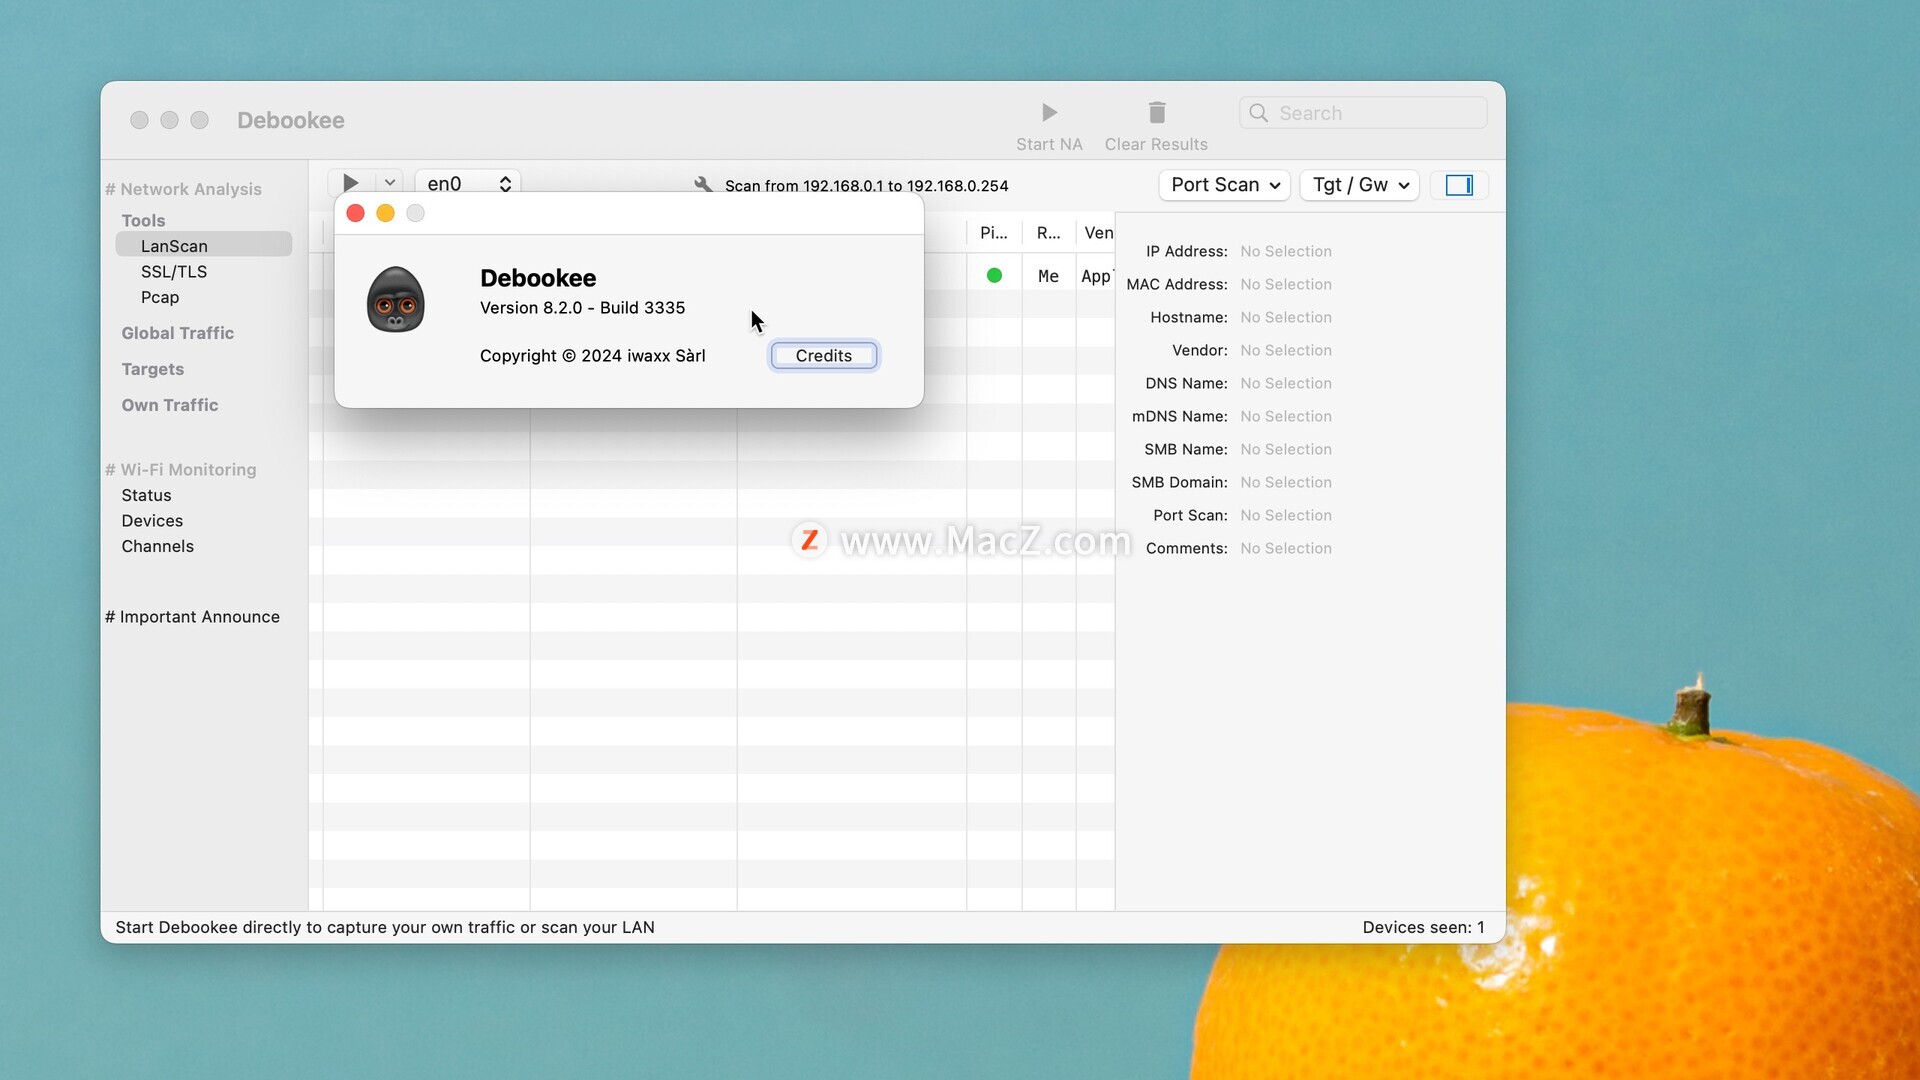Select LanScan in the sidebar
Viewport: 1920px width, 1080px height.
point(203,246)
